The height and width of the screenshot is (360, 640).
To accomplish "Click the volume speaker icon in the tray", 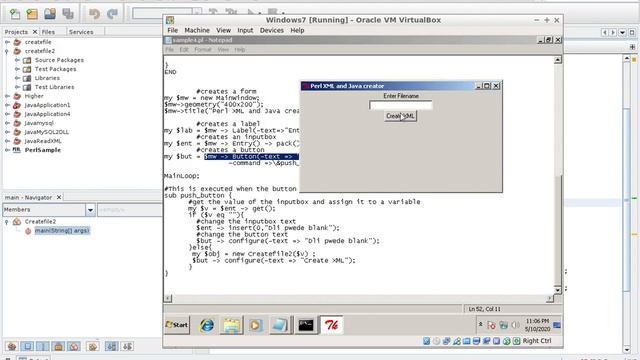I will point(516,325).
